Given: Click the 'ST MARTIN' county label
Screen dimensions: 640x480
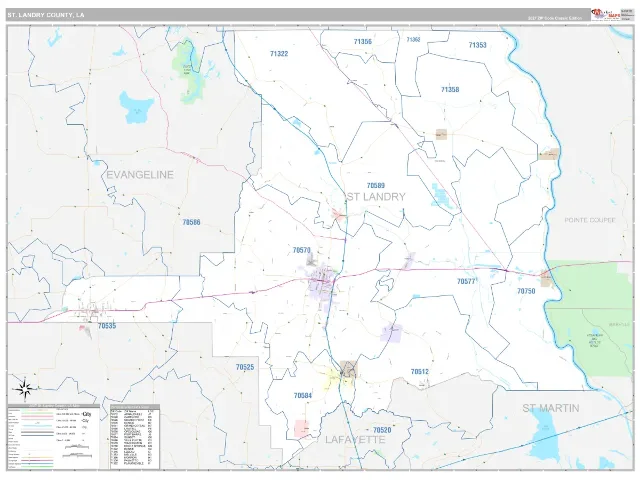Looking at the screenshot, I should point(551,408).
